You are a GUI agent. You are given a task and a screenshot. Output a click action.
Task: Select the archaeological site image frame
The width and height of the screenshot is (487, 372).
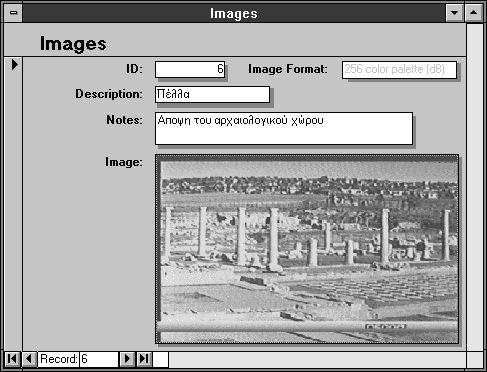click(307, 249)
